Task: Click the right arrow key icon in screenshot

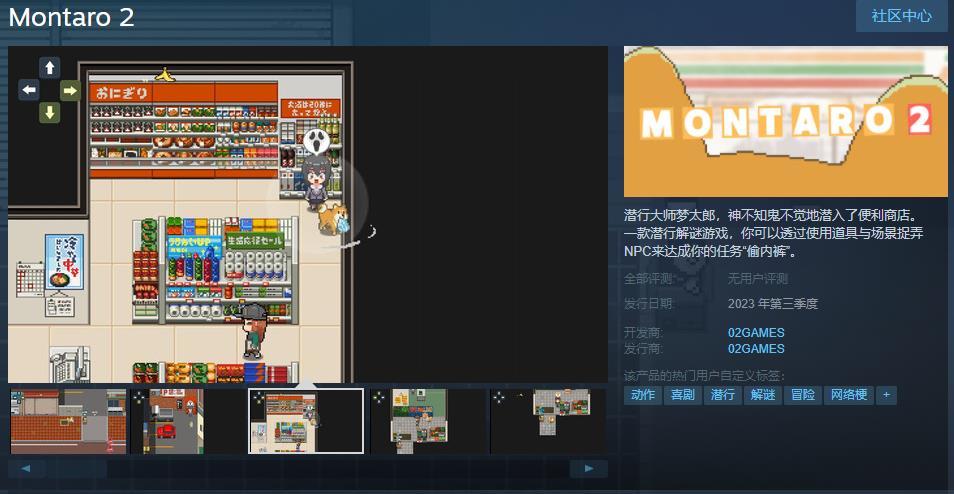Action: click(x=70, y=91)
